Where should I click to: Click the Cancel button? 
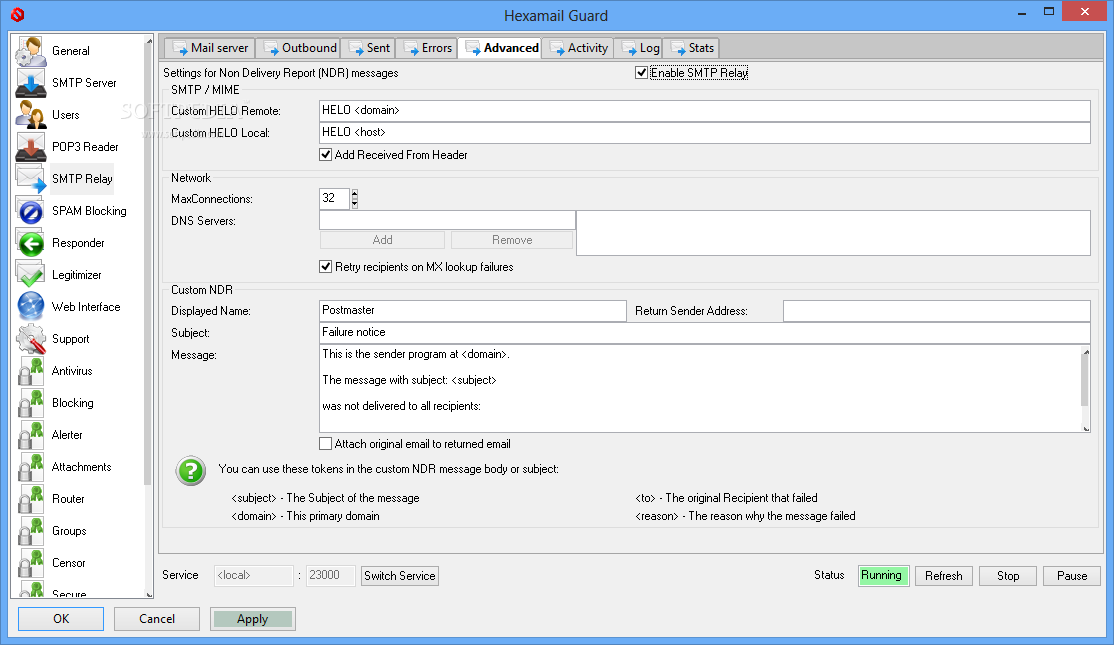[x=157, y=619]
